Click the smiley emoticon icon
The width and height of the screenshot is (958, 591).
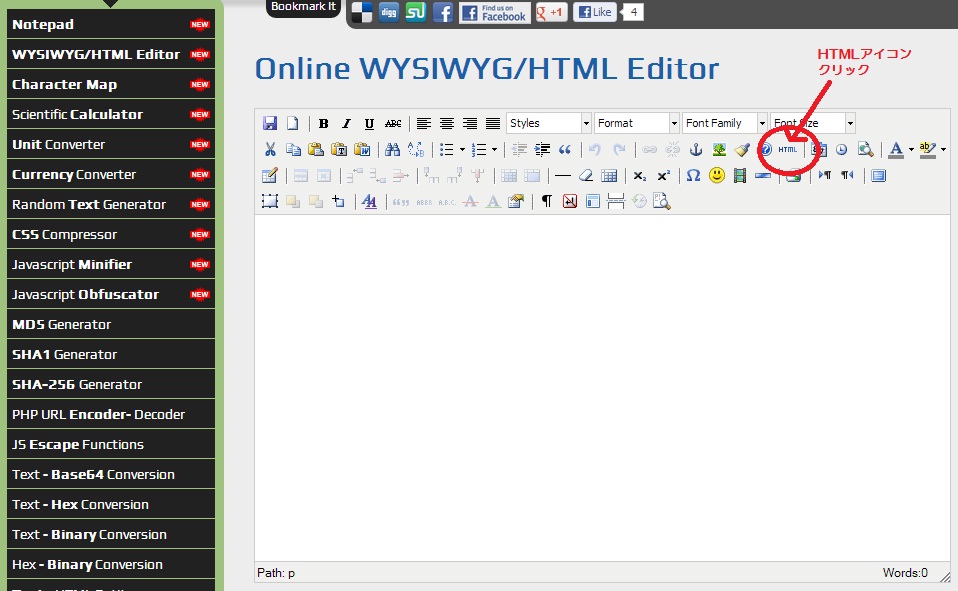717,176
